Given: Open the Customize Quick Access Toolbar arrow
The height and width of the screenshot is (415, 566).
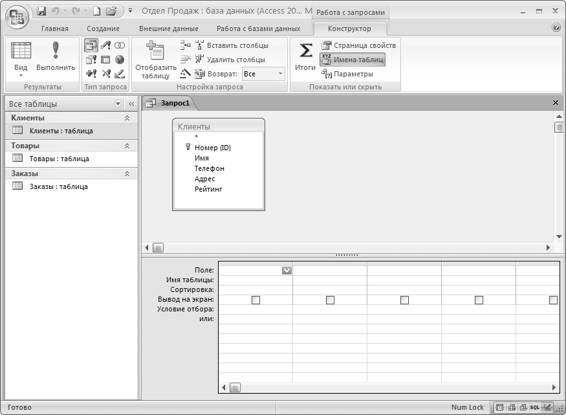Looking at the screenshot, I should click(x=130, y=11).
